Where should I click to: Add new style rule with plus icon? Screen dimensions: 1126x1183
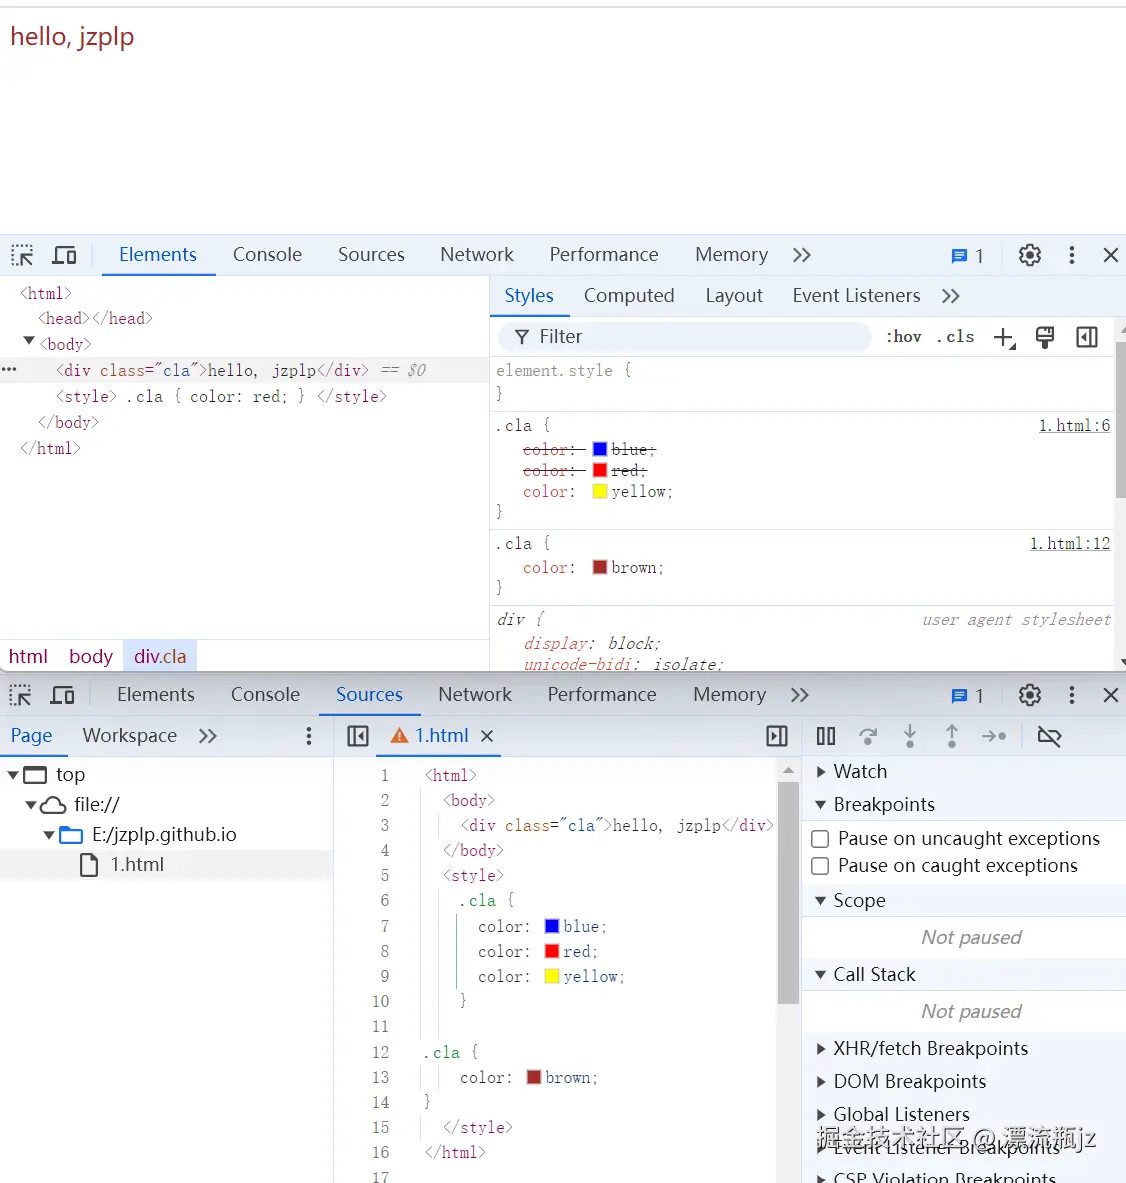point(1004,337)
